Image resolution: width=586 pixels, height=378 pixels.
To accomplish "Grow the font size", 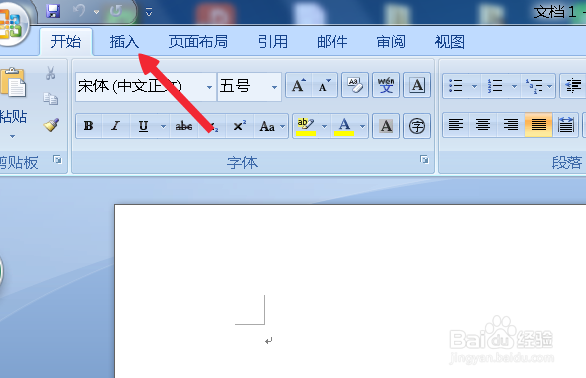I will 298,86.
